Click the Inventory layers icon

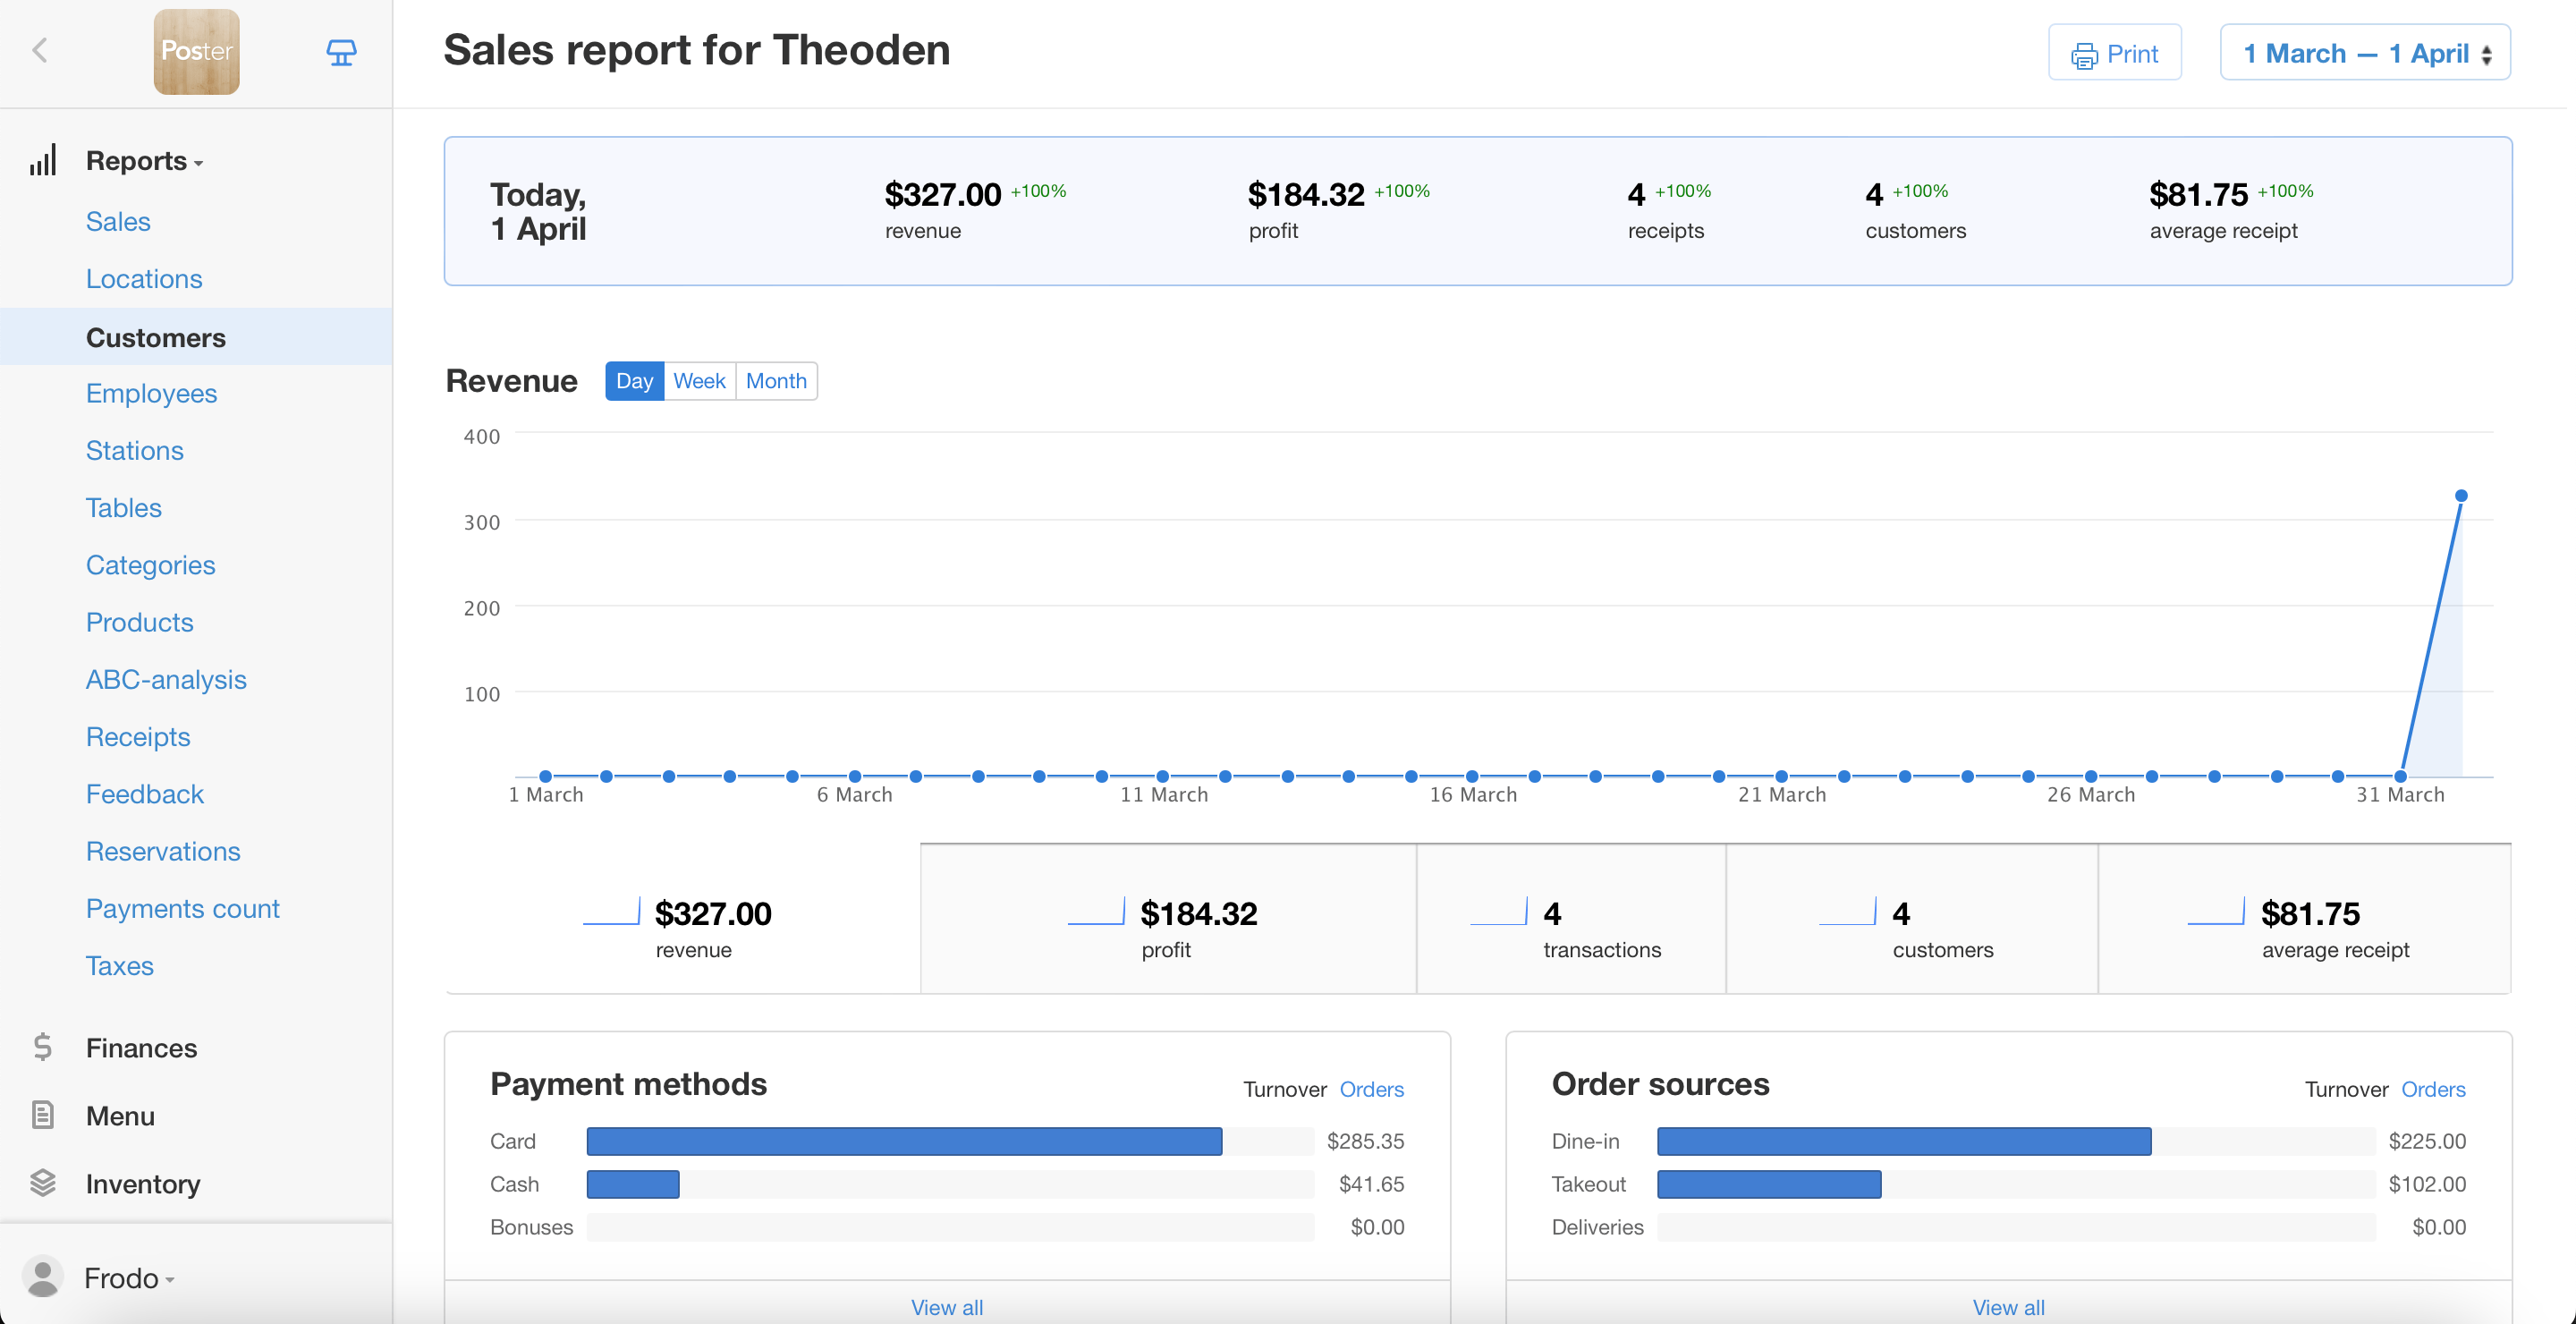tap(43, 1183)
